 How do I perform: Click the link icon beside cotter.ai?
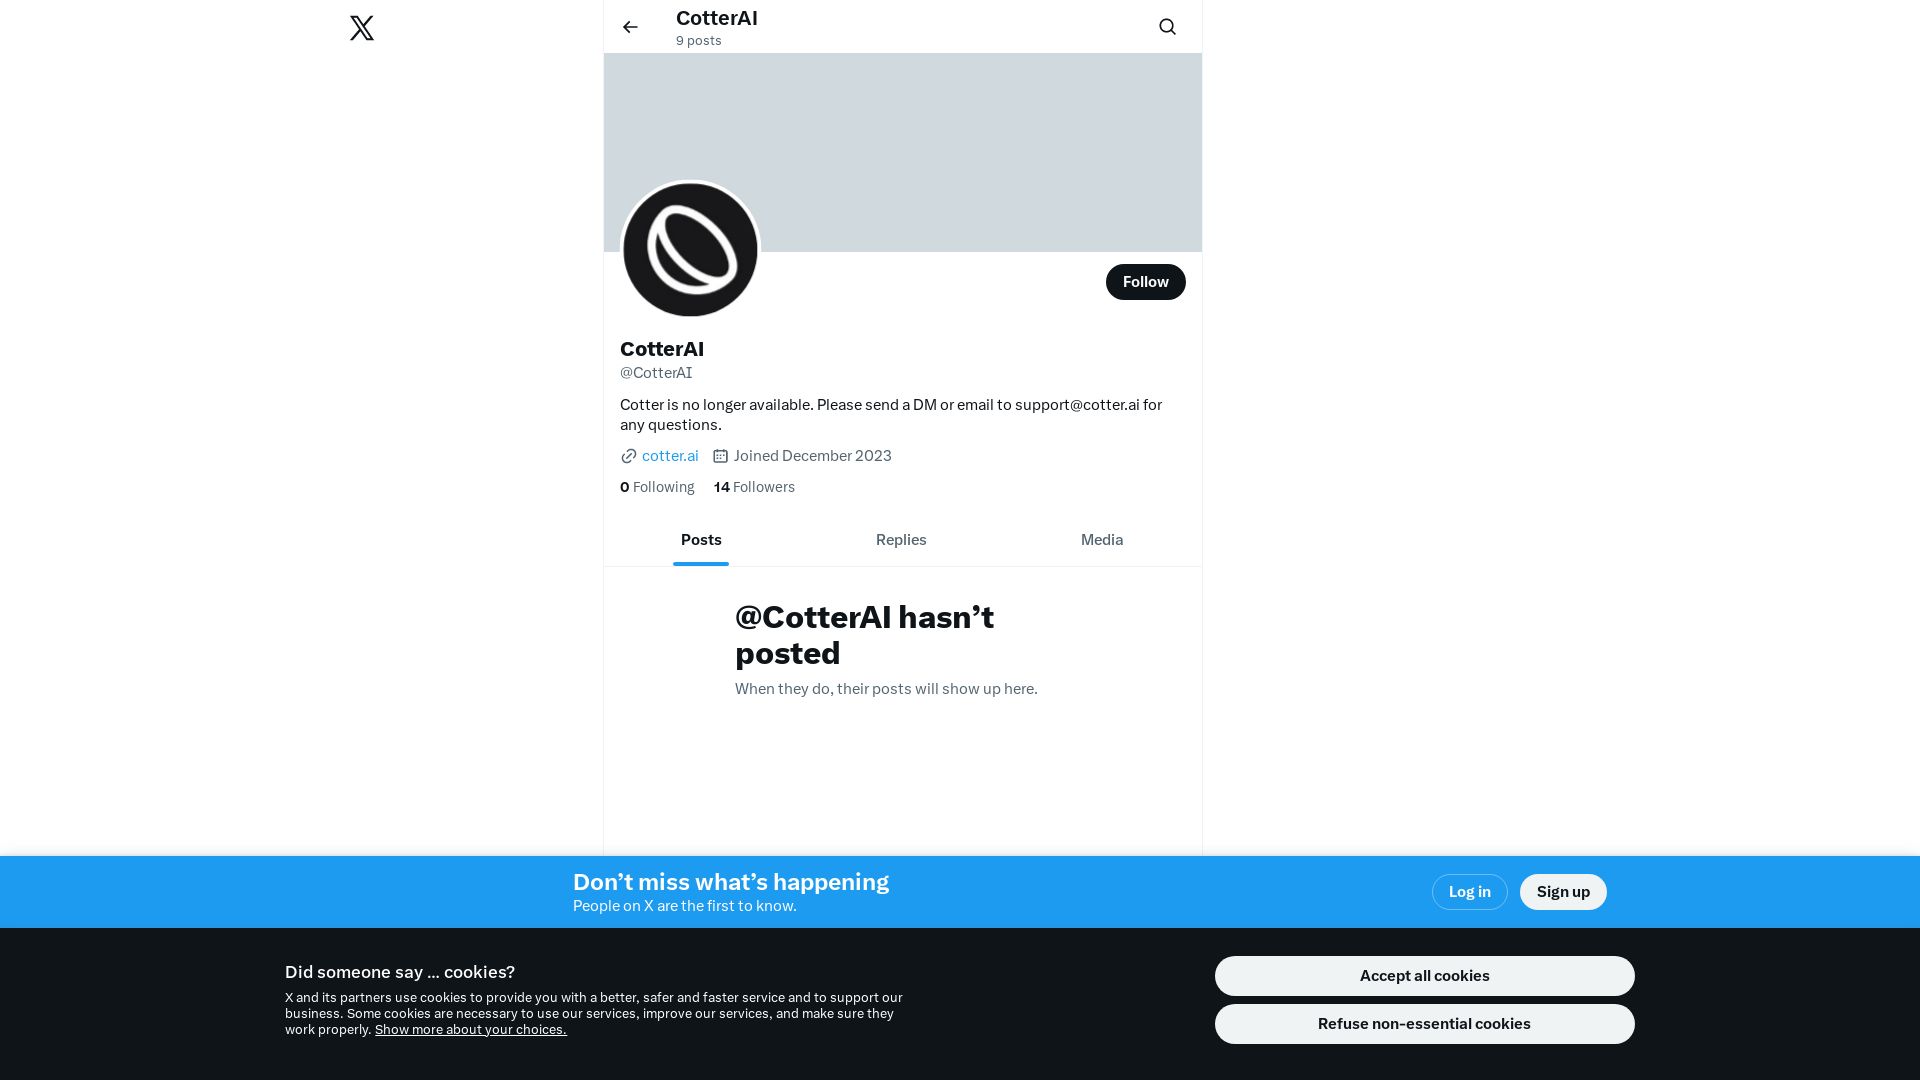coord(628,456)
